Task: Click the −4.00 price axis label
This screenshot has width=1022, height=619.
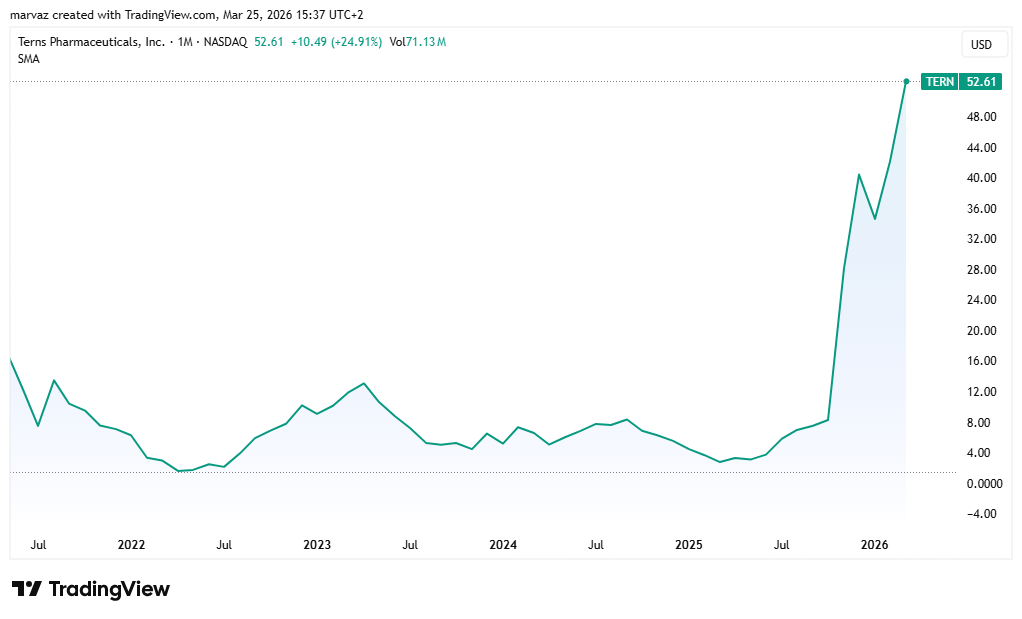Action: (x=982, y=513)
